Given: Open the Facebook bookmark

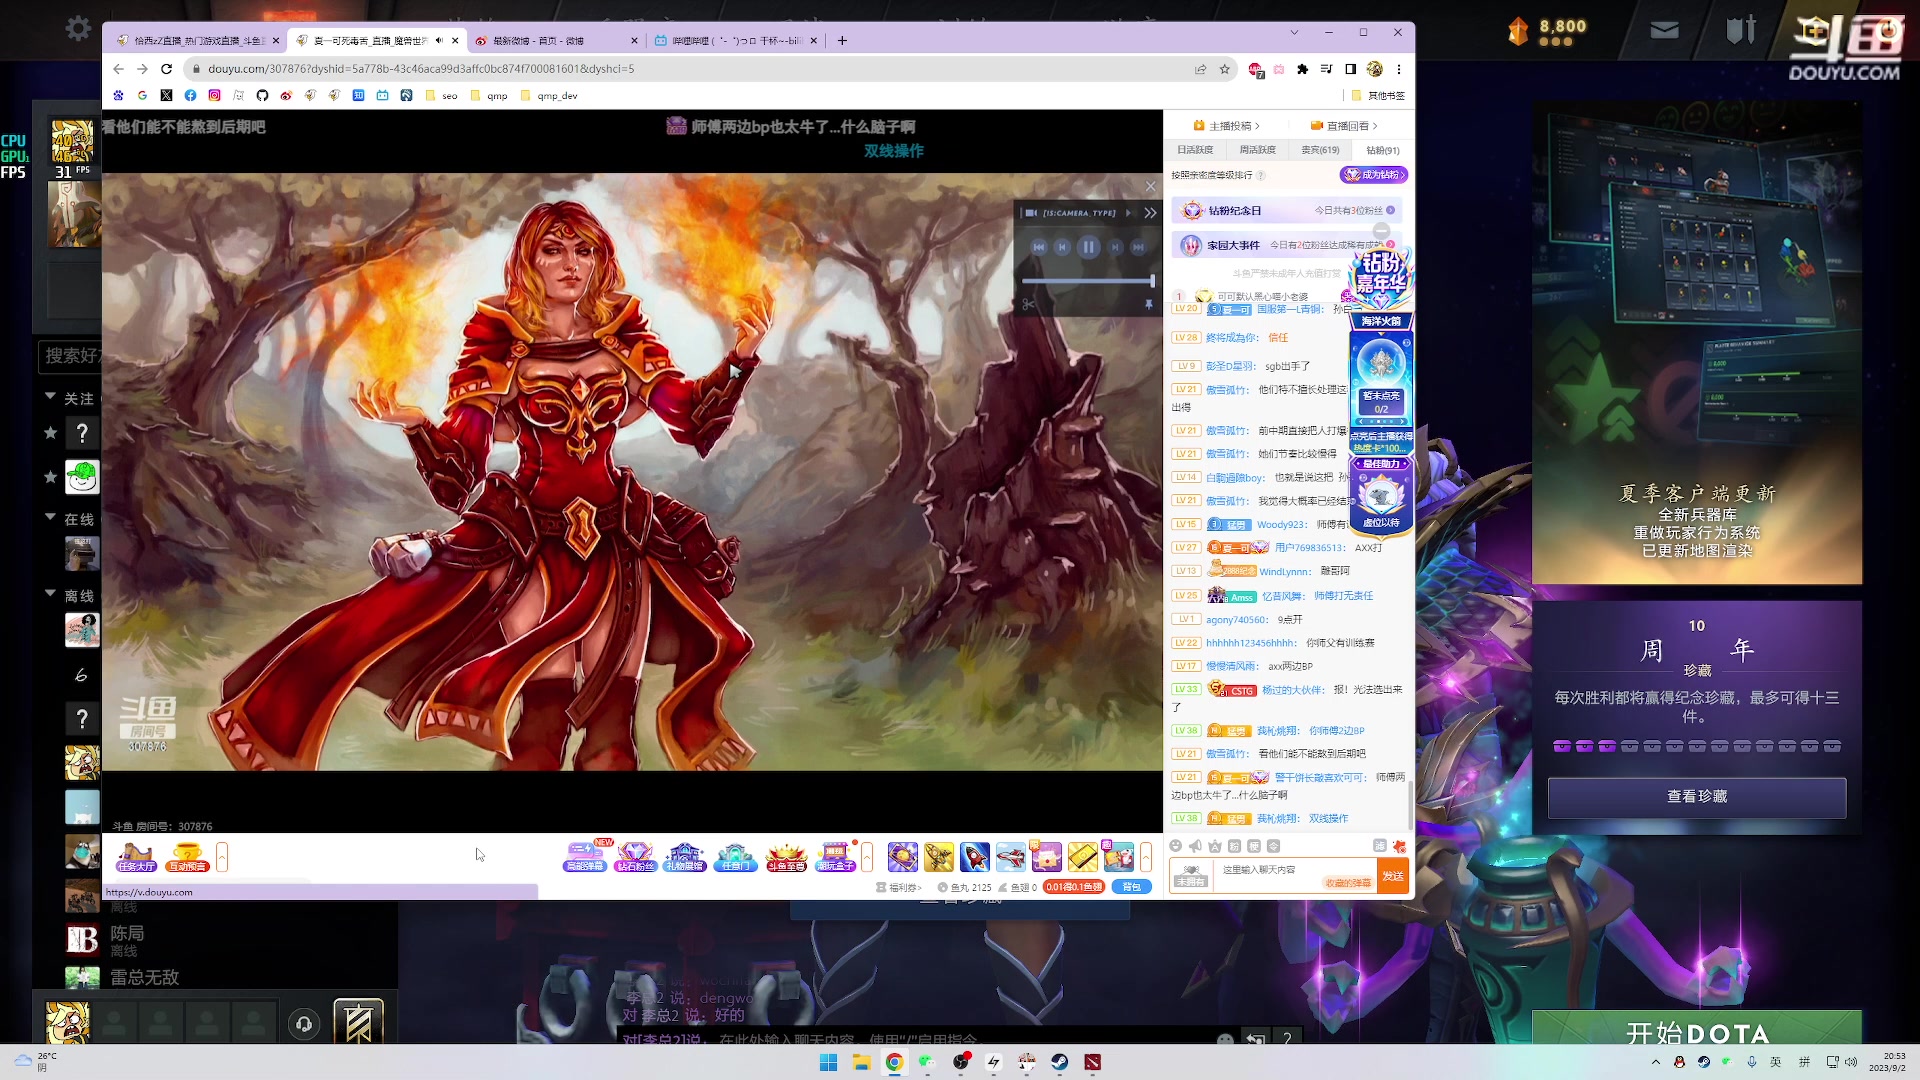Looking at the screenshot, I should [x=190, y=96].
